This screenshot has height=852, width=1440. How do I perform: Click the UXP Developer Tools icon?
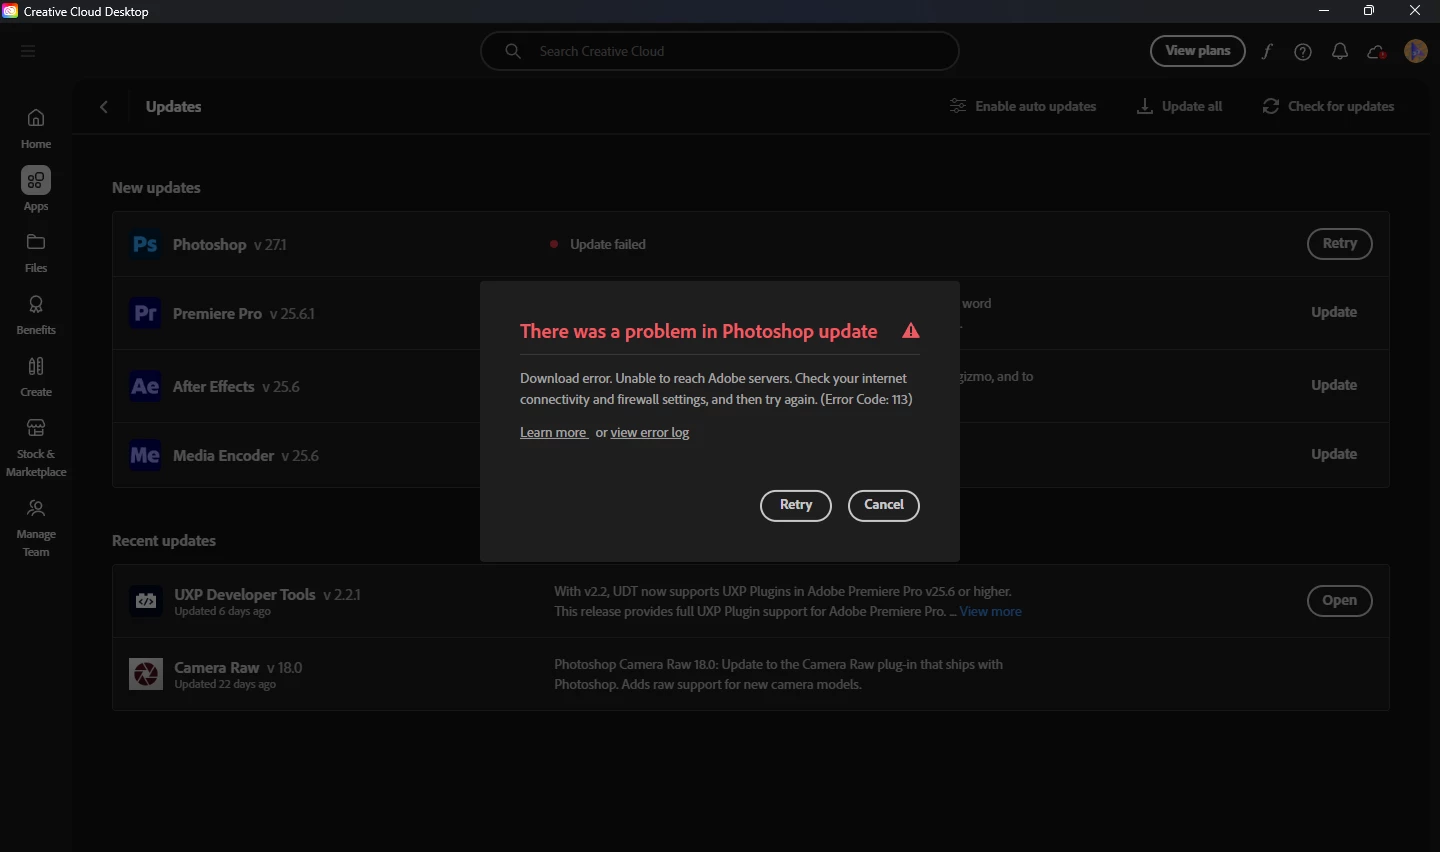(x=146, y=601)
